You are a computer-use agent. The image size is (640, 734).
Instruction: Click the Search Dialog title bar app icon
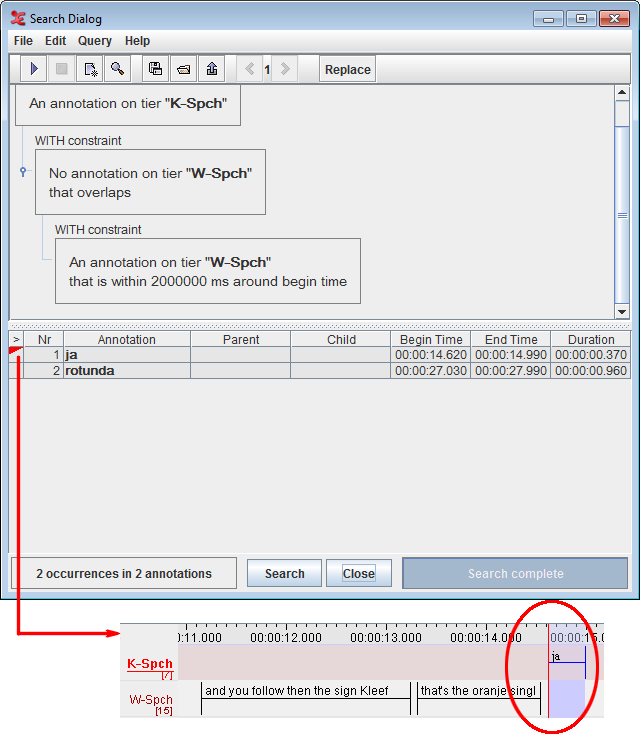18,19
